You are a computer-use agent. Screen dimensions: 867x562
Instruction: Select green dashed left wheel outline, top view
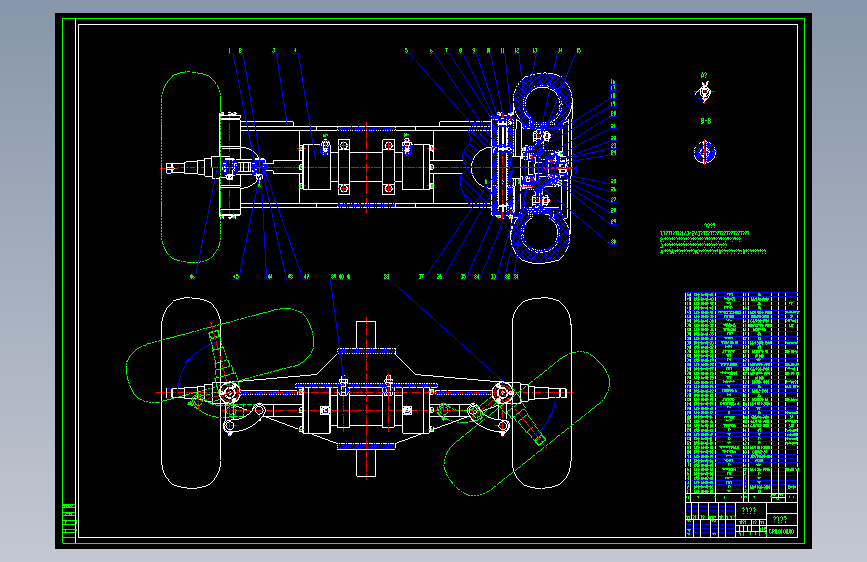191,166
